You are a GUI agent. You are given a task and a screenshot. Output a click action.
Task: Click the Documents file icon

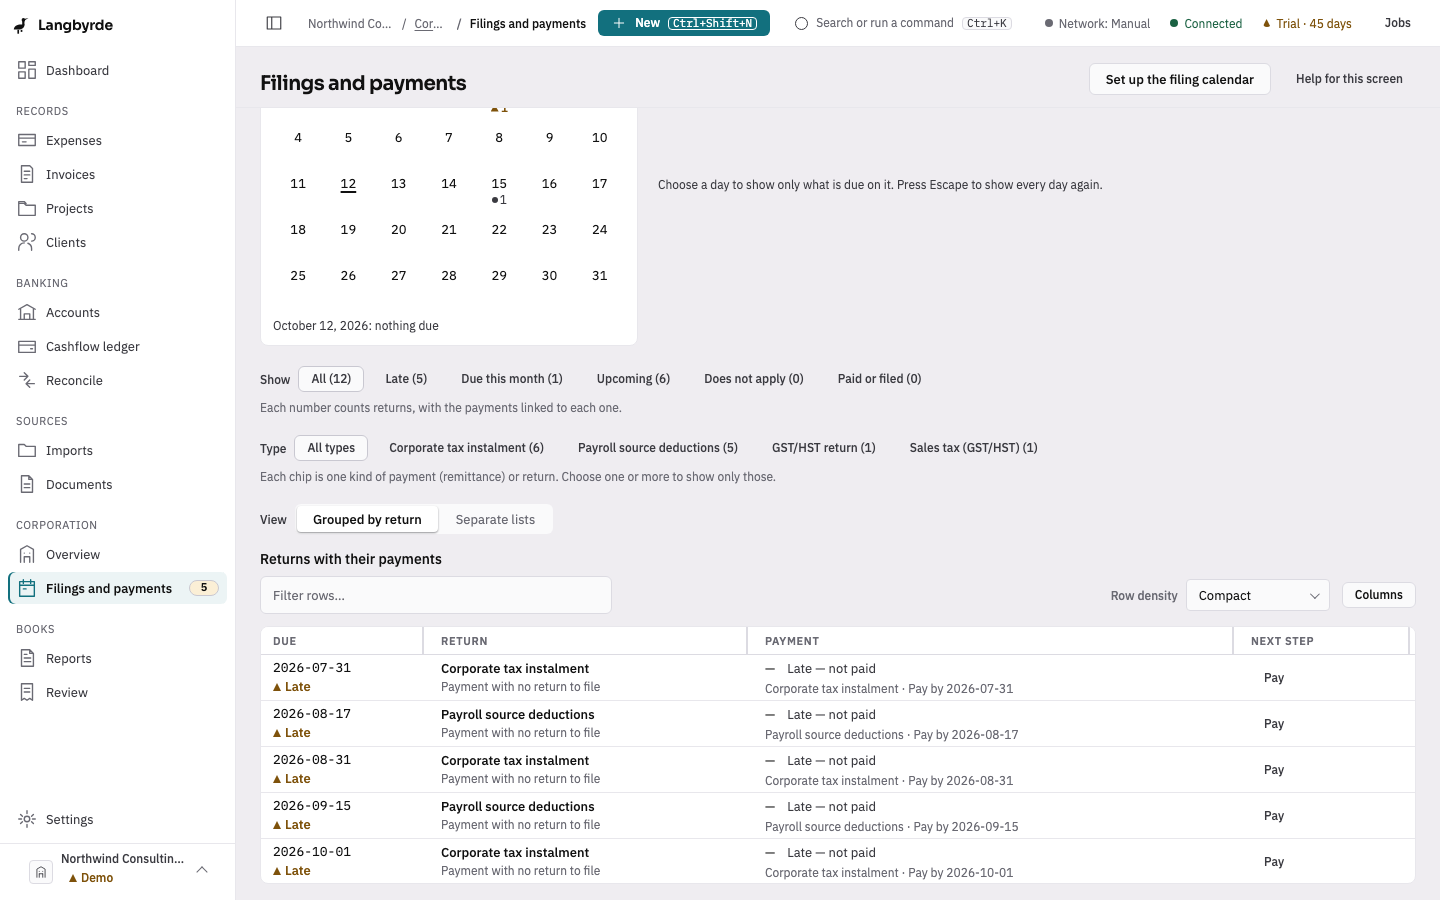pyautogui.click(x=27, y=484)
